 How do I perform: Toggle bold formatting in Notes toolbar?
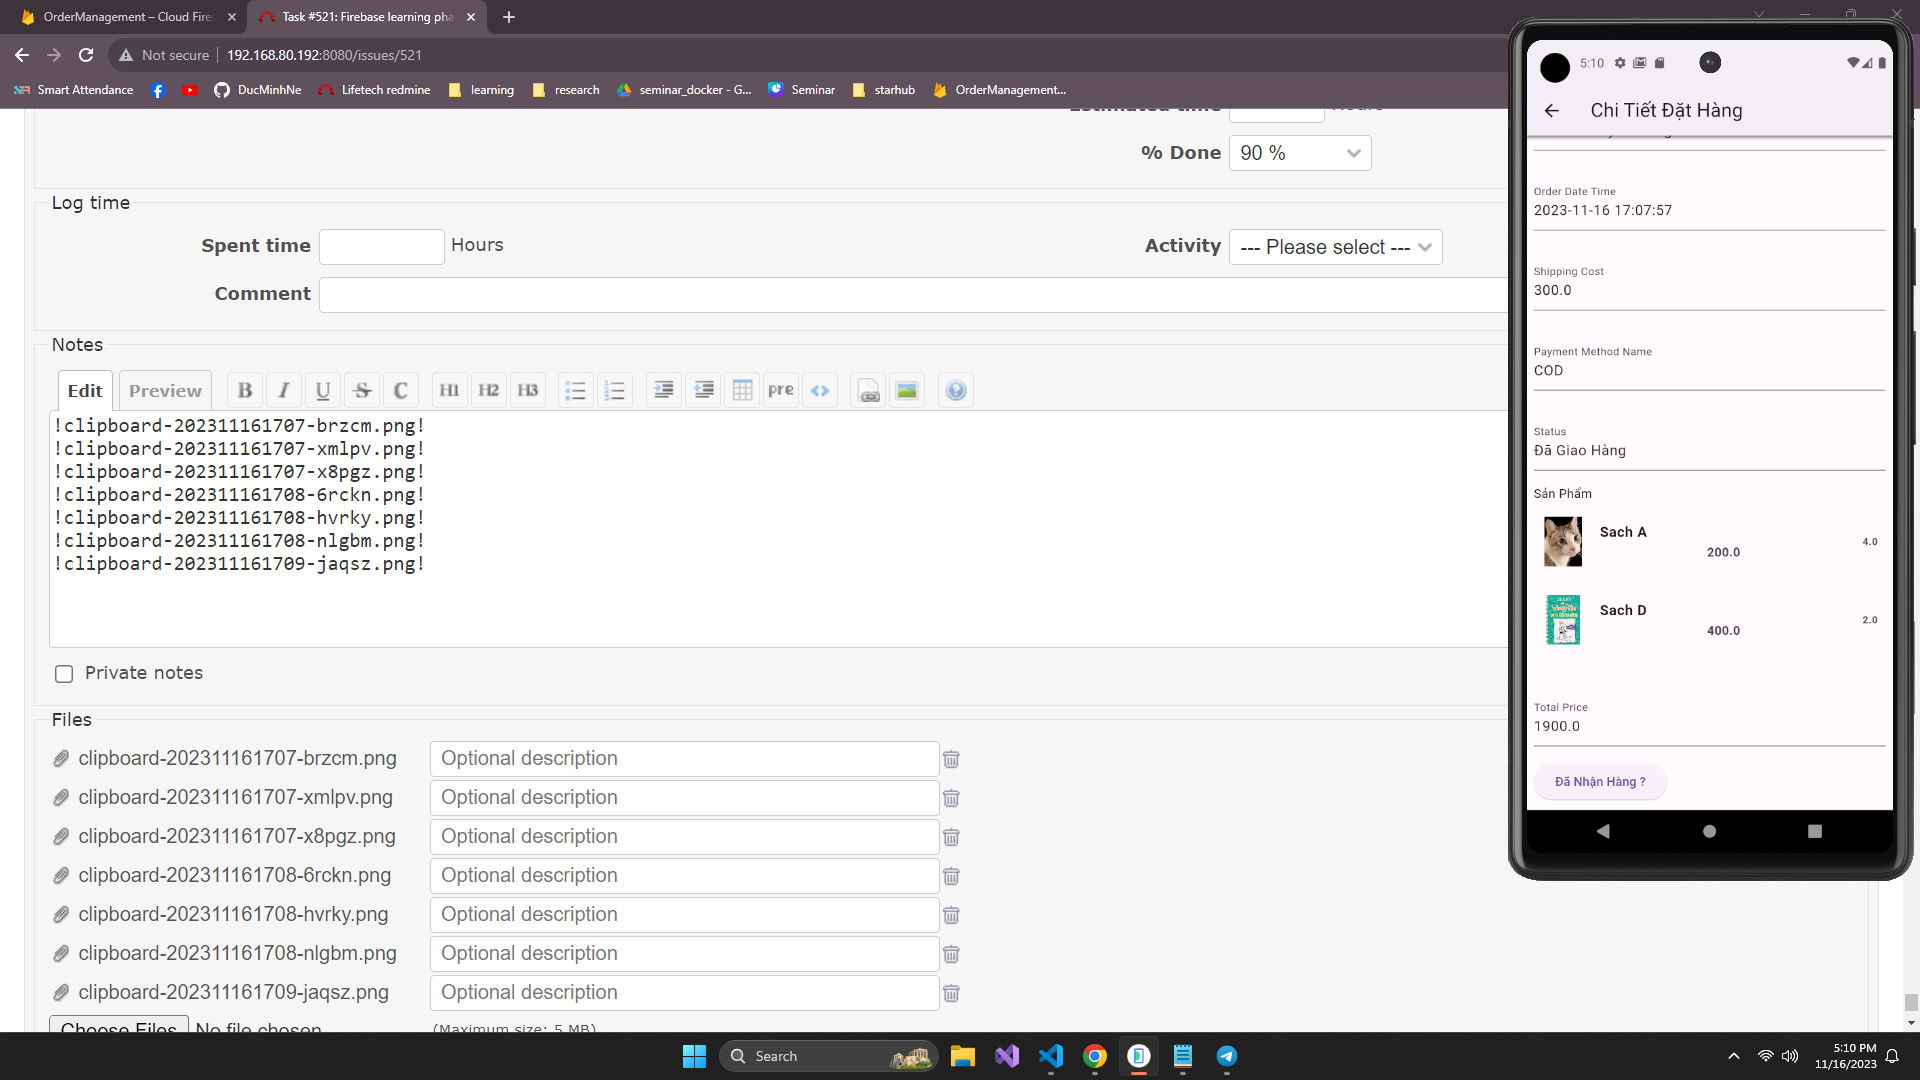pos(245,390)
